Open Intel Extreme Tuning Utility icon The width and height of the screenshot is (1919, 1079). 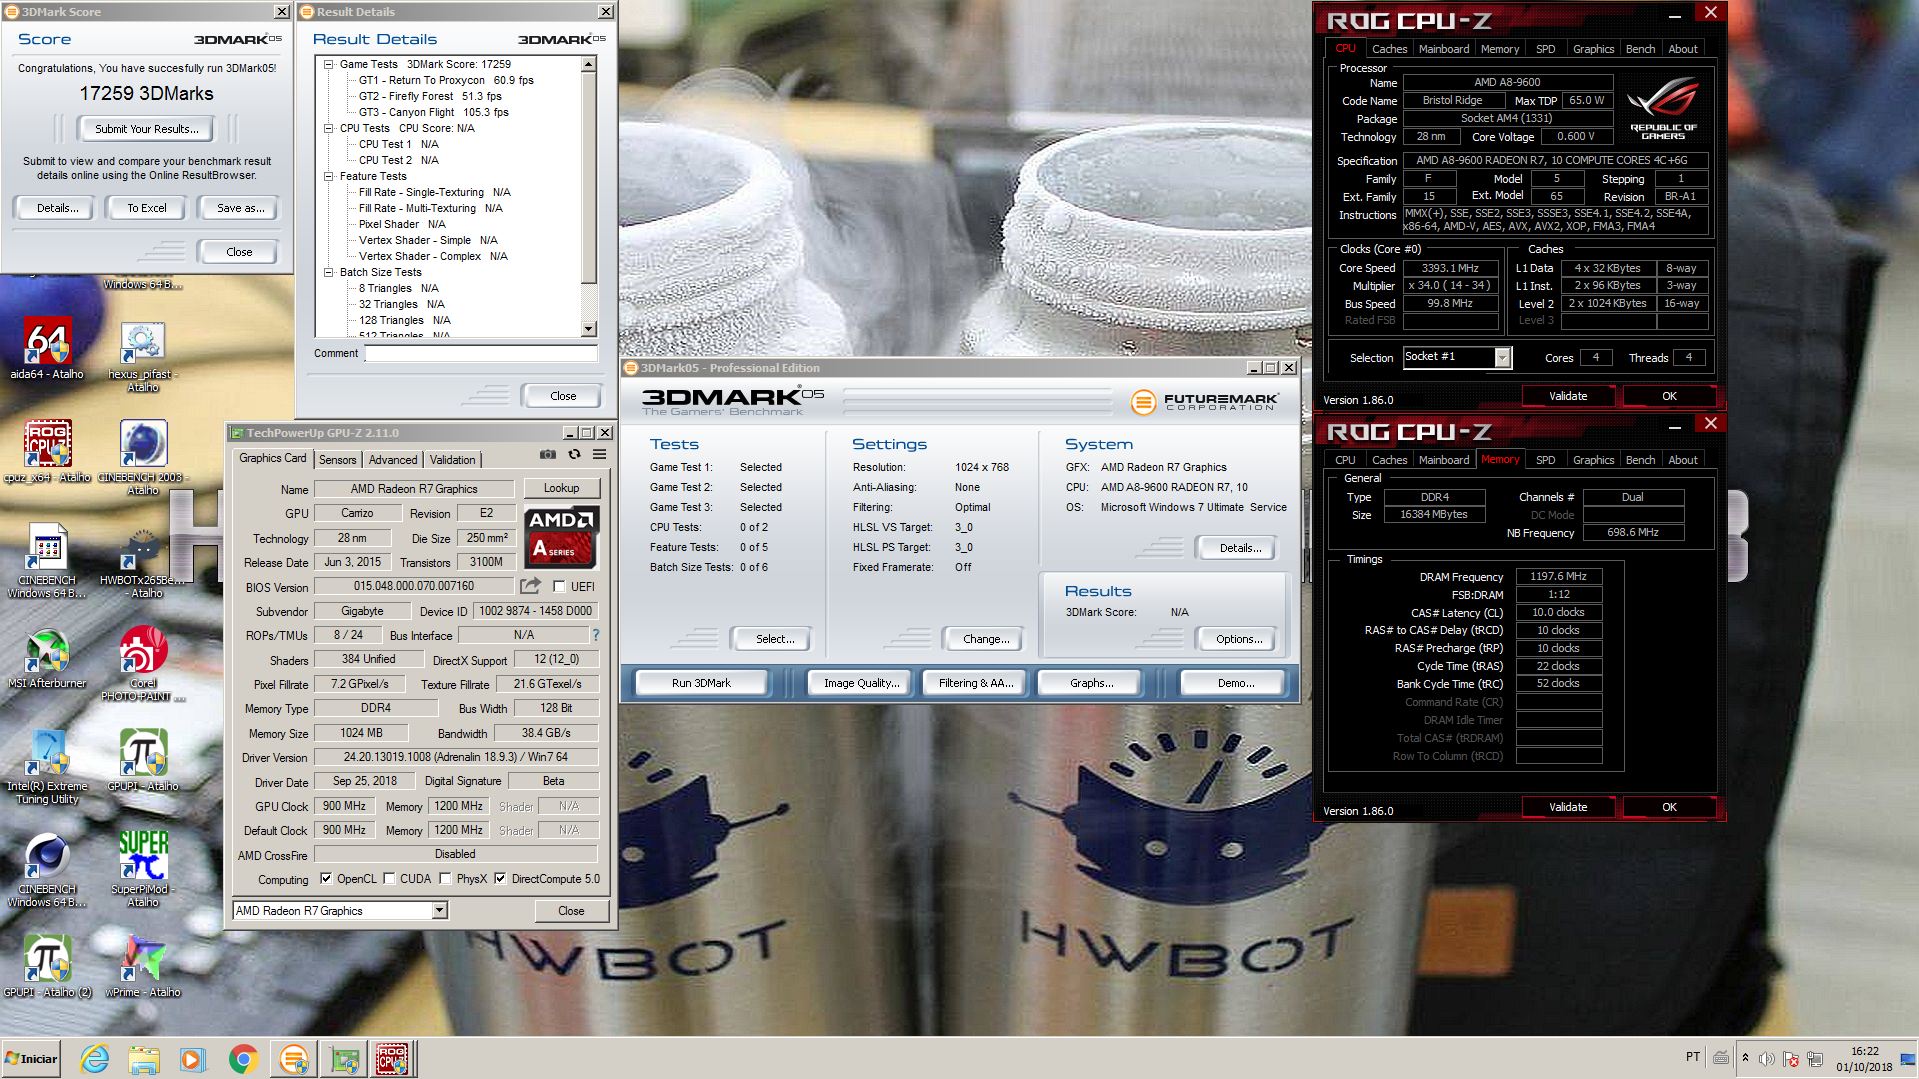click(x=47, y=766)
